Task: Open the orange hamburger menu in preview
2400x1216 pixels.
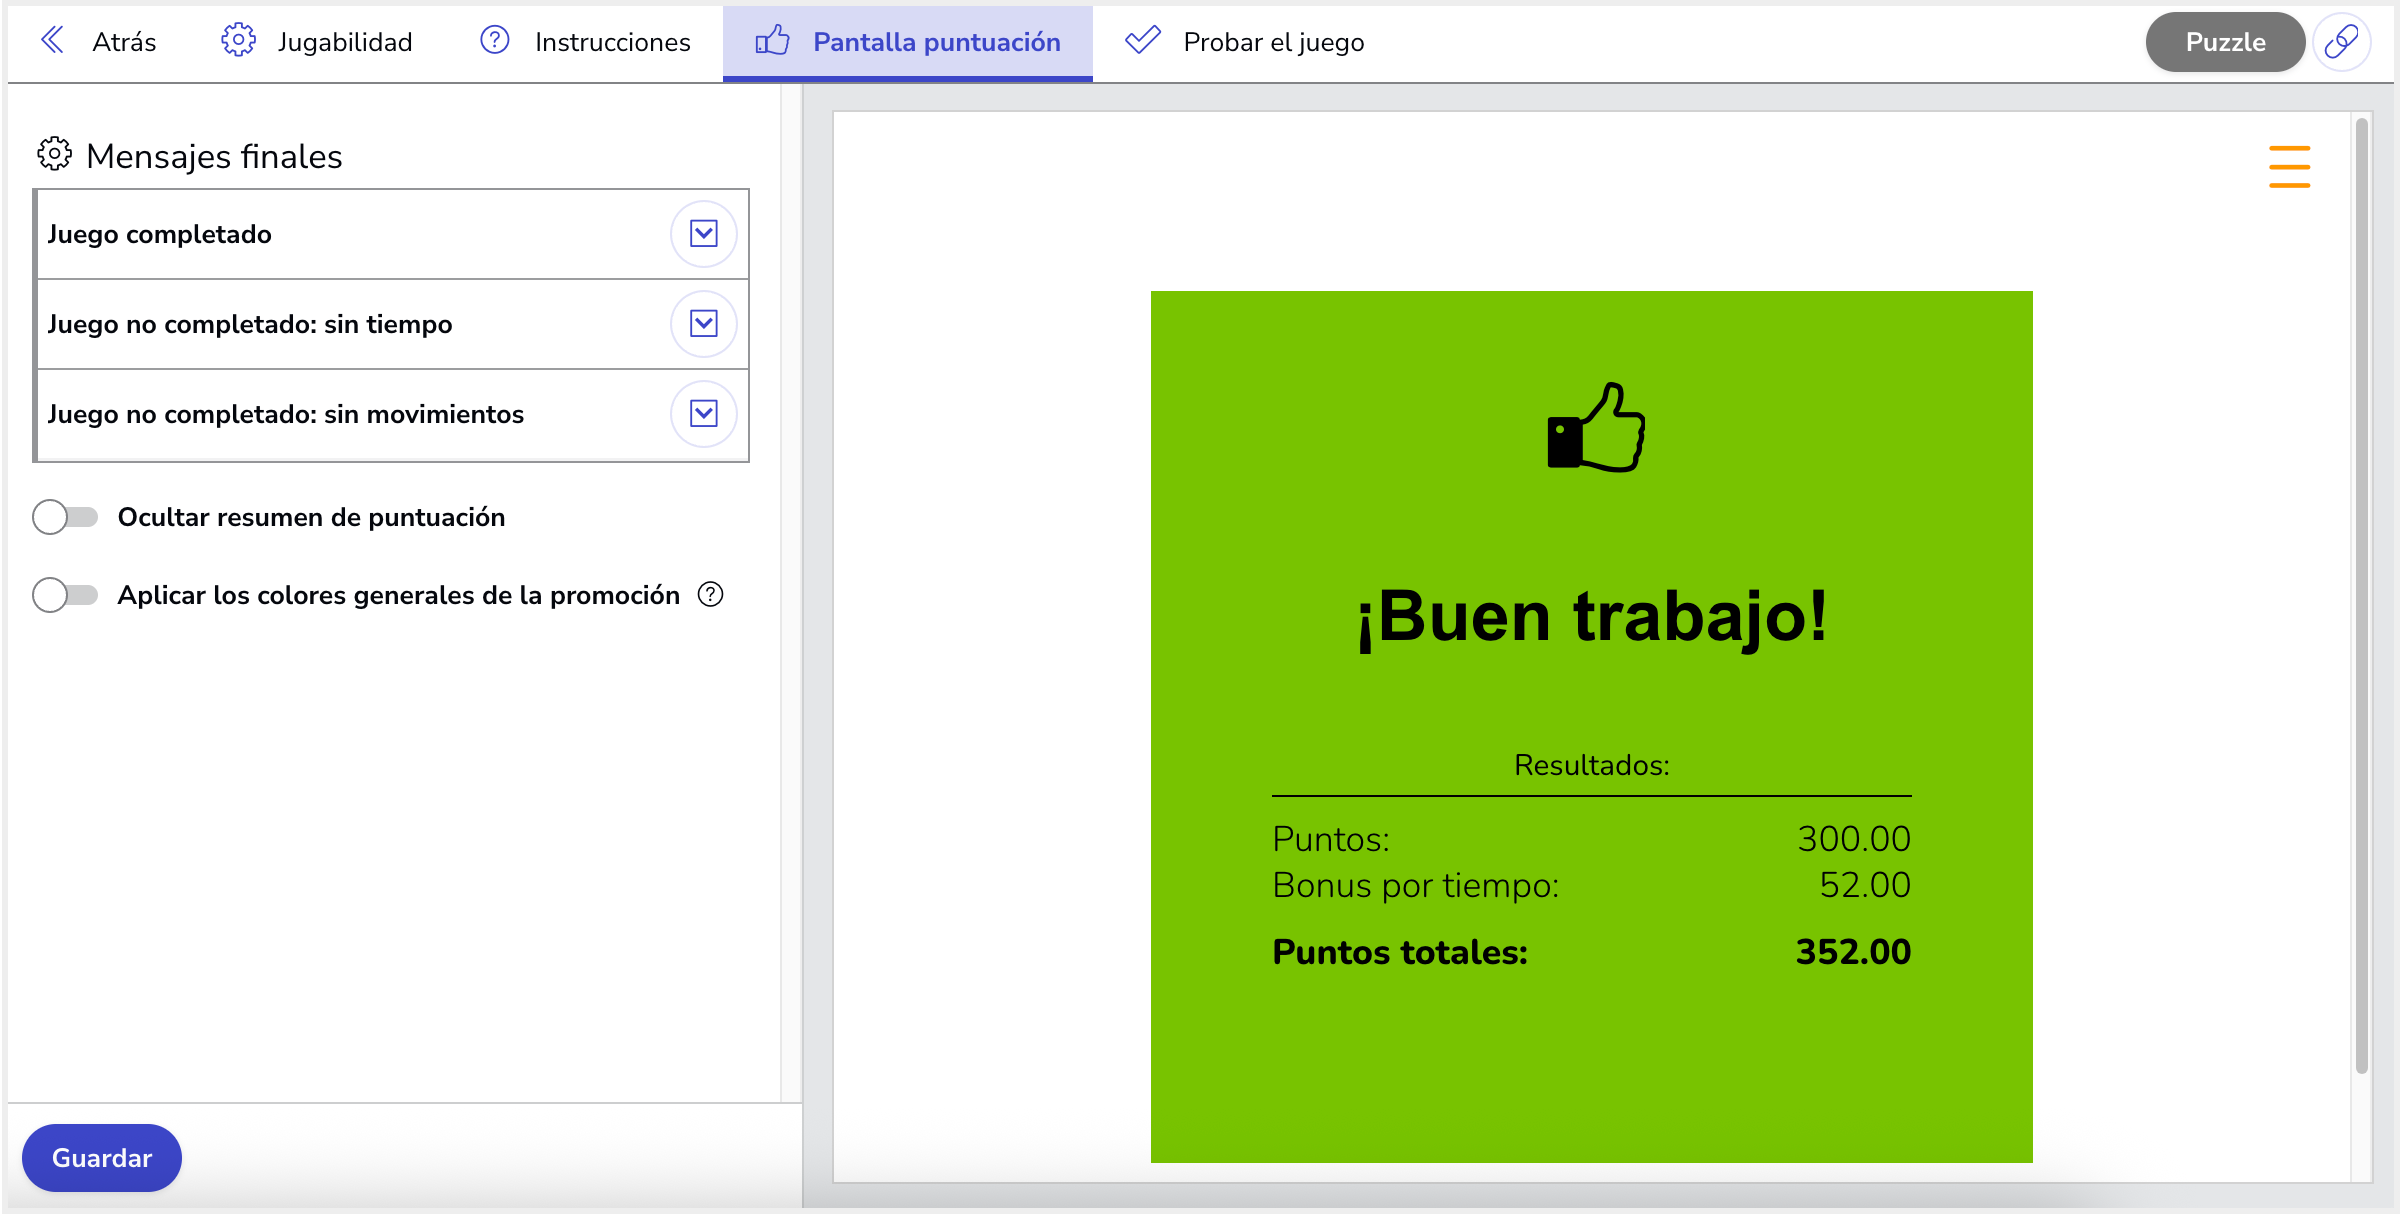Action: pyautogui.click(x=2289, y=166)
